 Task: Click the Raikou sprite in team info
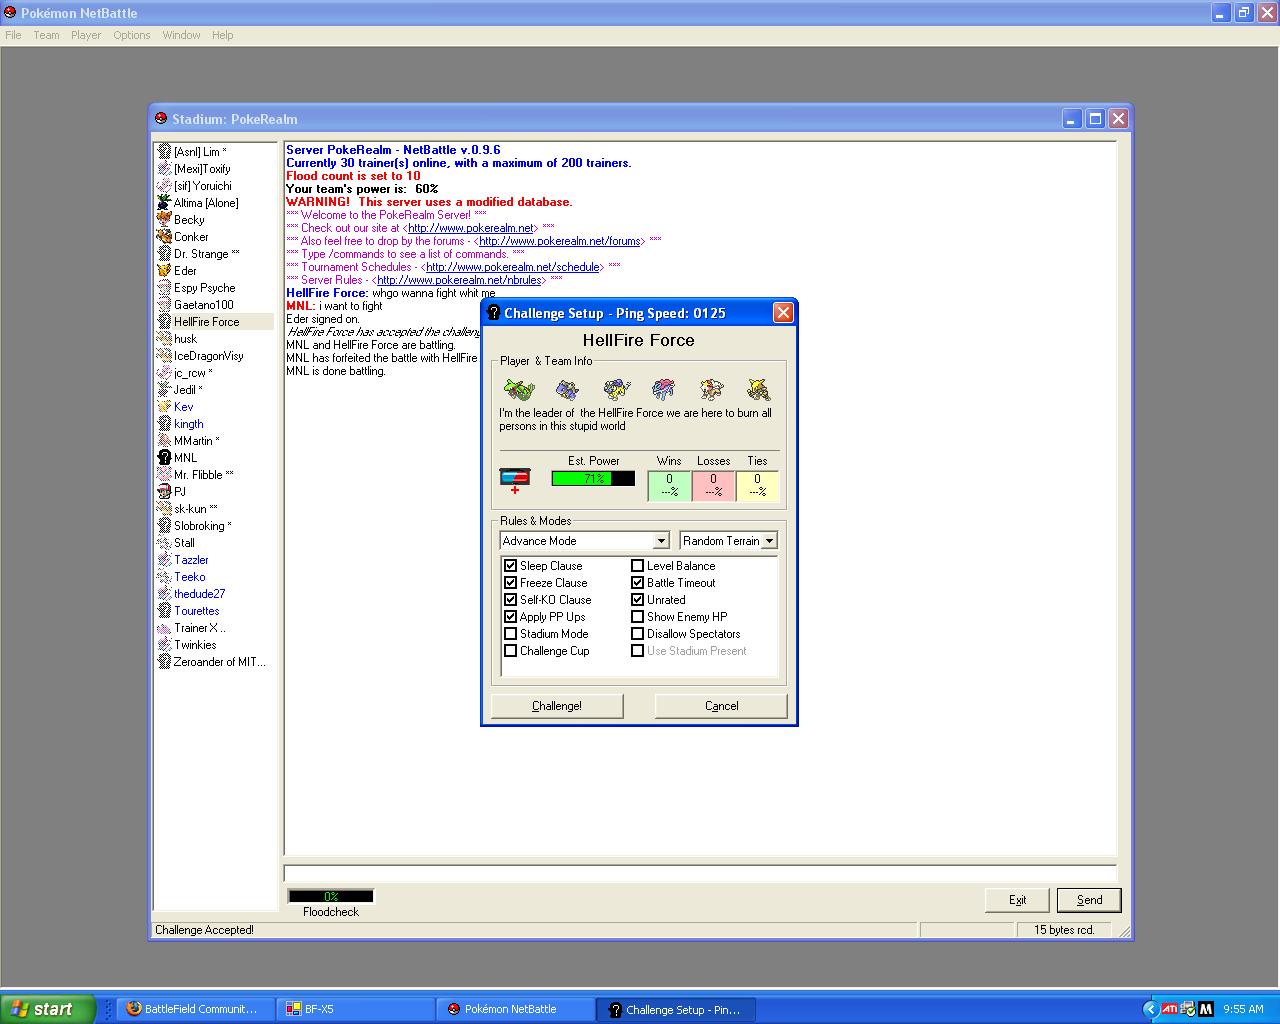pos(616,389)
